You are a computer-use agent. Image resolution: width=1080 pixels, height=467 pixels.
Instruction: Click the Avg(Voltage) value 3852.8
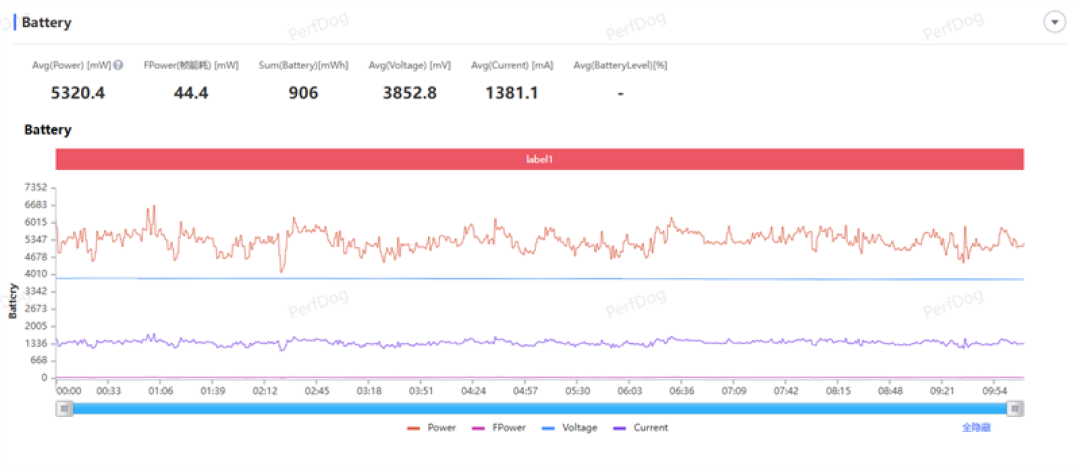point(410,93)
